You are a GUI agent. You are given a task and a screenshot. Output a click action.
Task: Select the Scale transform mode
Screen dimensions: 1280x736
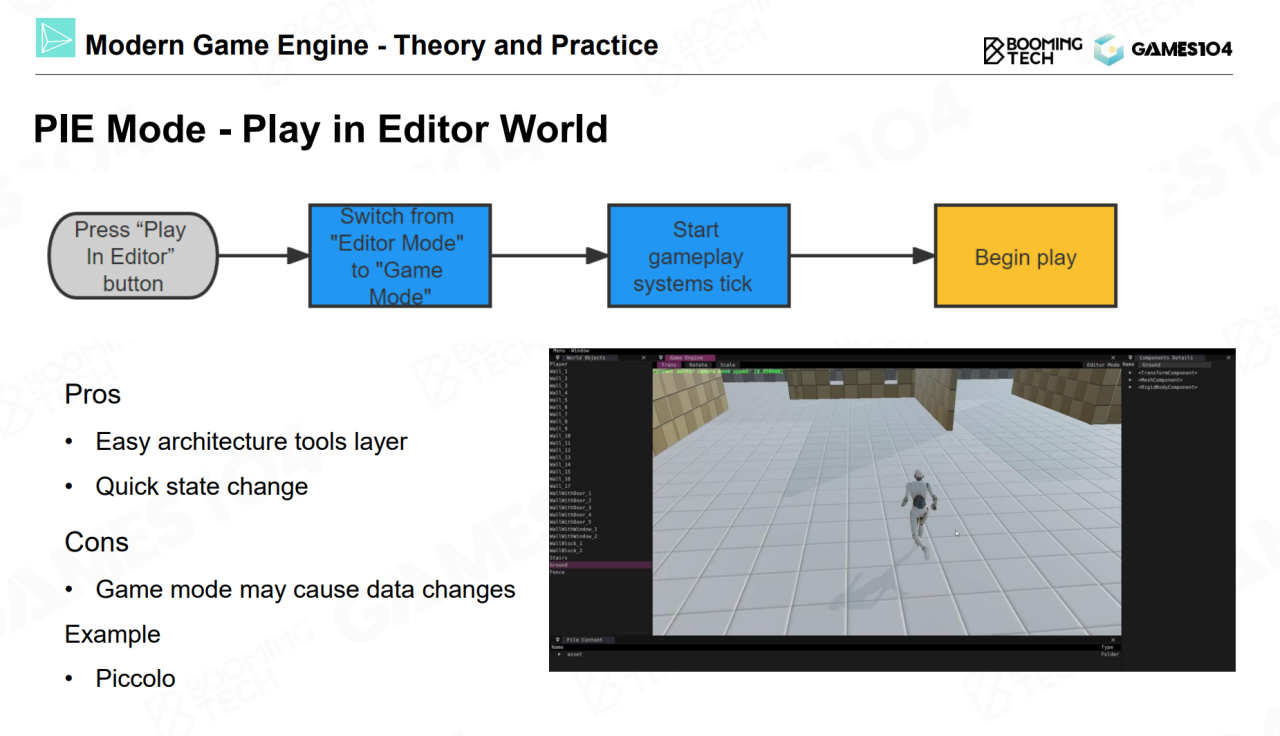click(727, 365)
